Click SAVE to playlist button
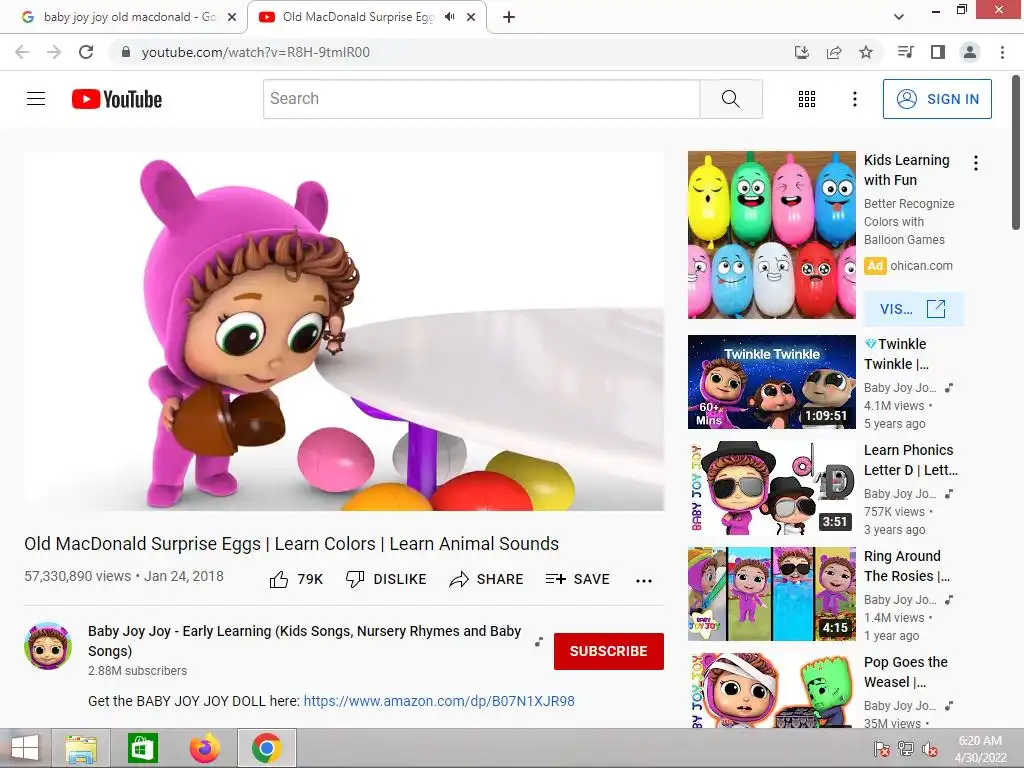Image resolution: width=1024 pixels, height=768 pixels. click(x=577, y=579)
